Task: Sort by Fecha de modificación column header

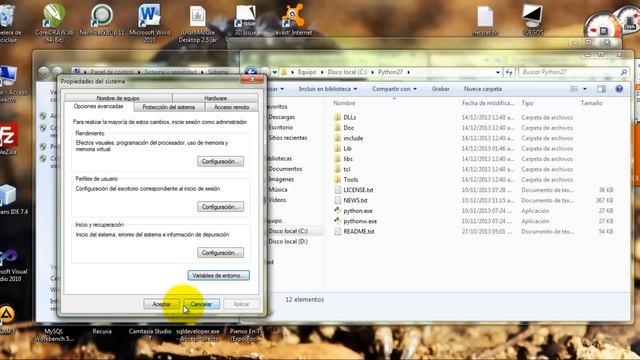Action: pyautogui.click(x=488, y=103)
